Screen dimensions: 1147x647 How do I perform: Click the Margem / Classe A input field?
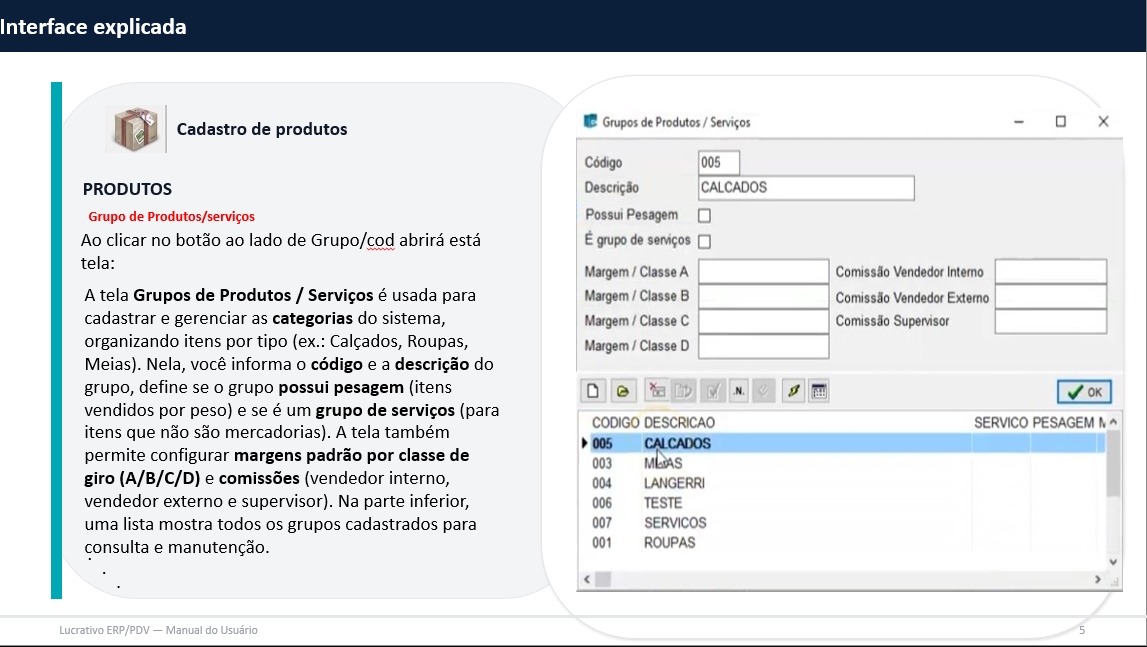pyautogui.click(x=763, y=272)
